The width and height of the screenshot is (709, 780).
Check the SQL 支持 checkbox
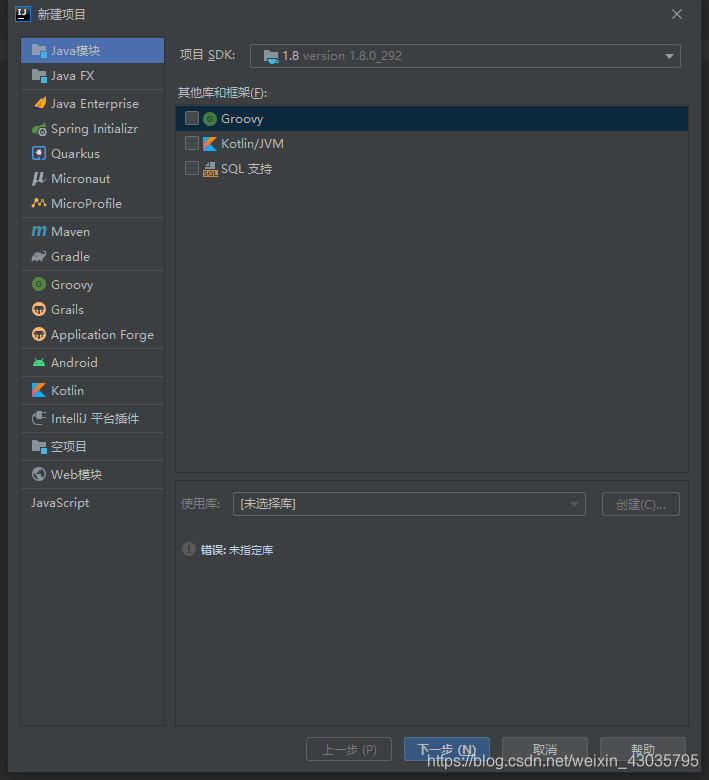coord(192,168)
